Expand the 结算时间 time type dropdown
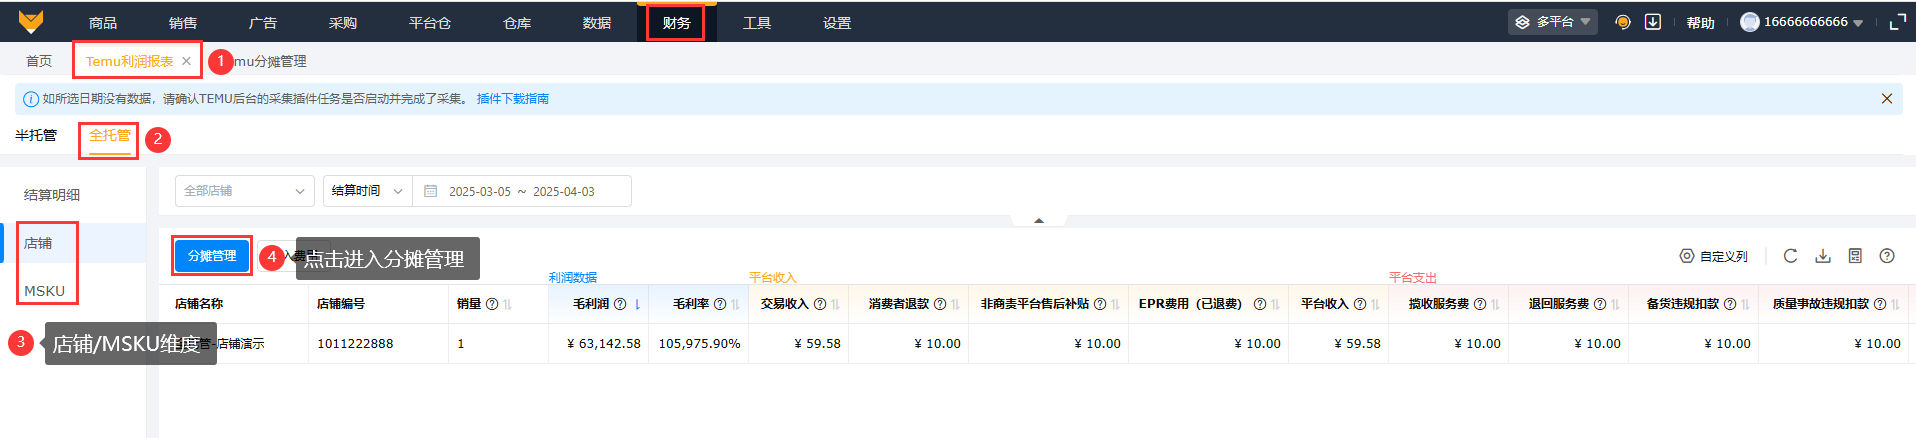This screenshot has height=438, width=1916. click(367, 191)
